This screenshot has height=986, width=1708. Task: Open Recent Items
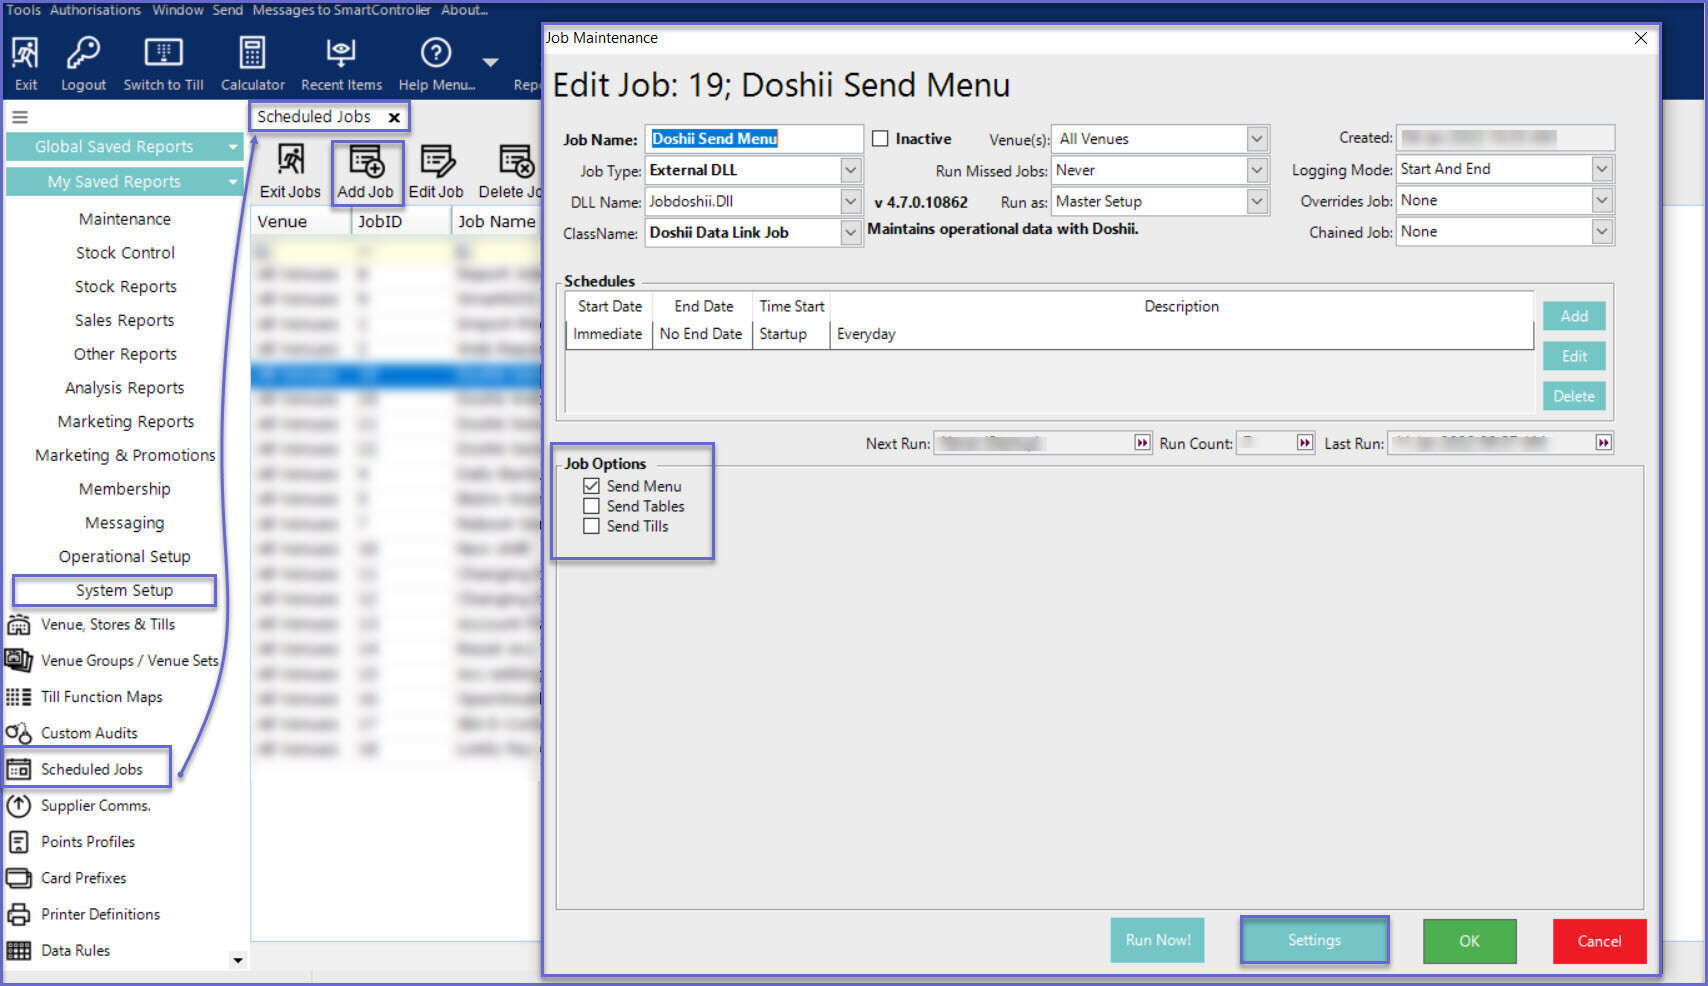click(341, 64)
